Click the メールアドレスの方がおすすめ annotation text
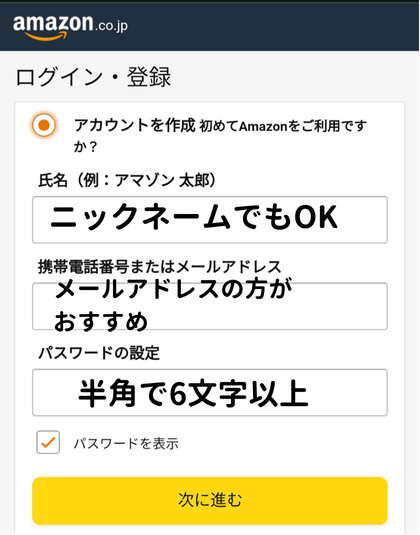The image size is (420, 535). click(173, 305)
